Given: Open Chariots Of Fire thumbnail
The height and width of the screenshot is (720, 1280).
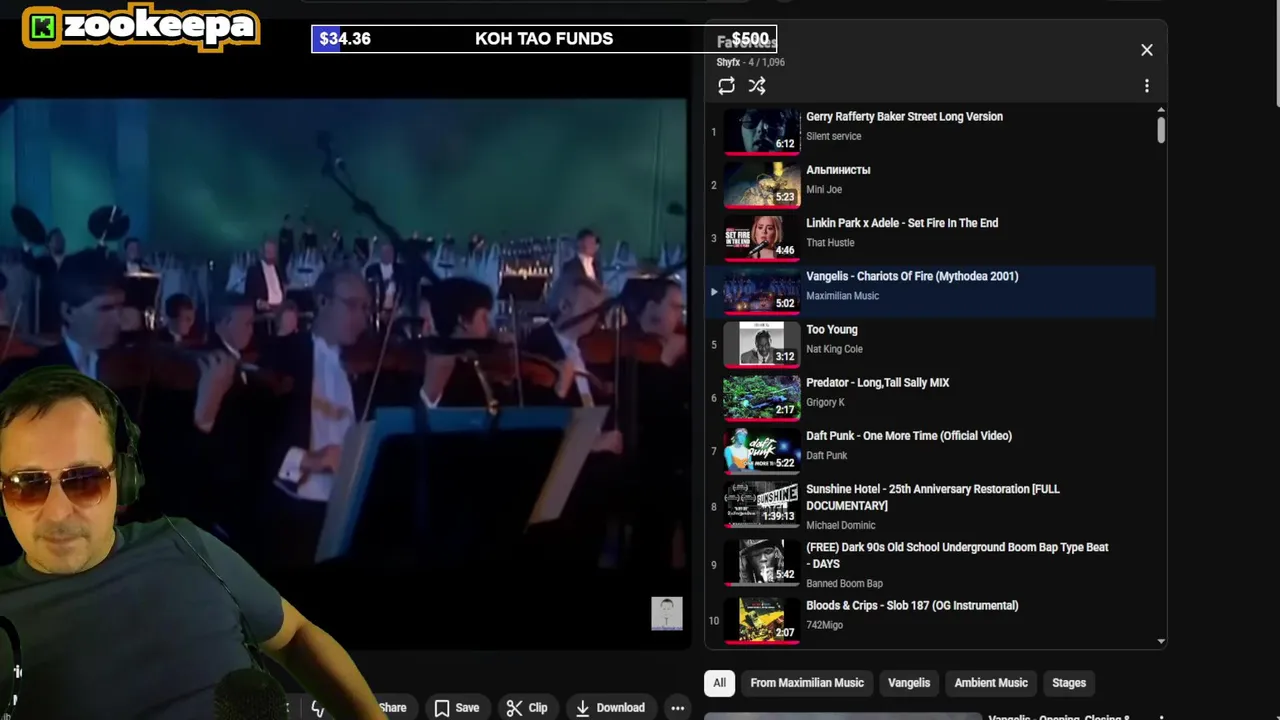Looking at the screenshot, I should coord(762,291).
